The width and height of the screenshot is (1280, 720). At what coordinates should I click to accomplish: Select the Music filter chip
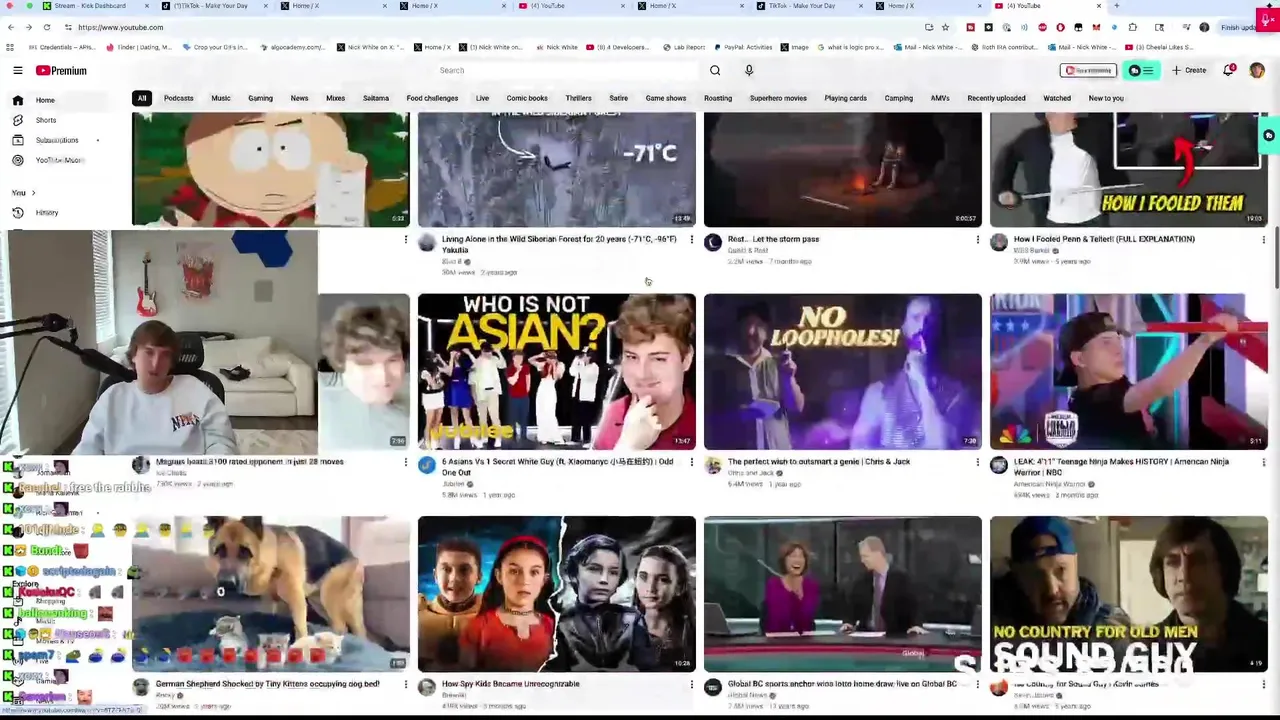220,98
